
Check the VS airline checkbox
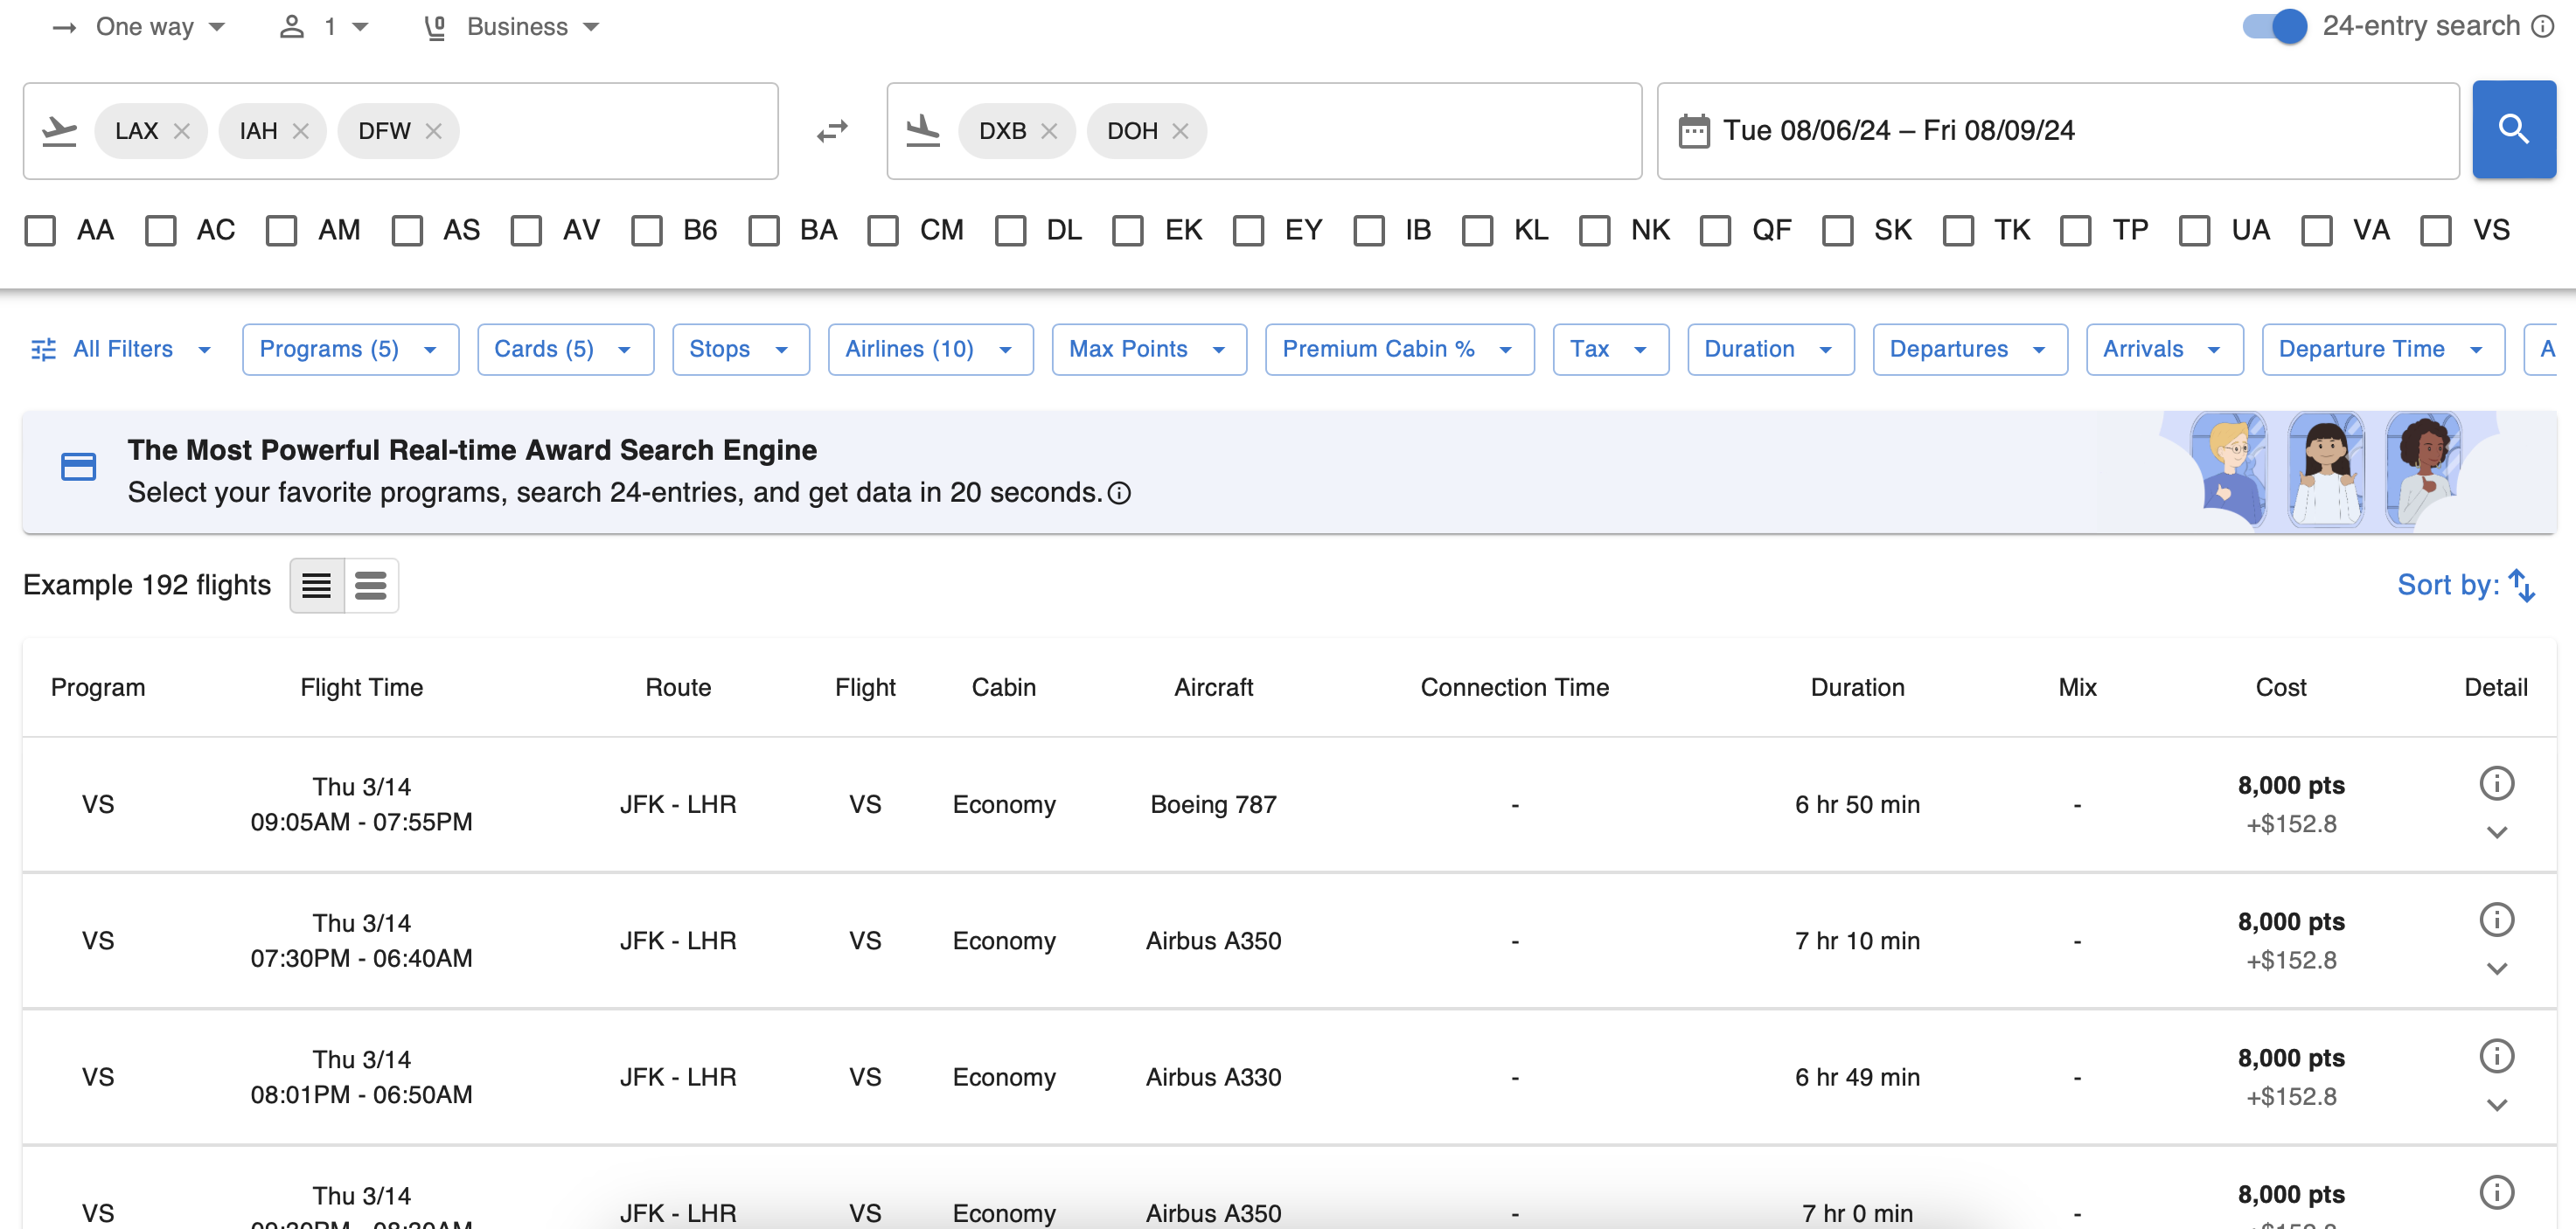click(2436, 231)
